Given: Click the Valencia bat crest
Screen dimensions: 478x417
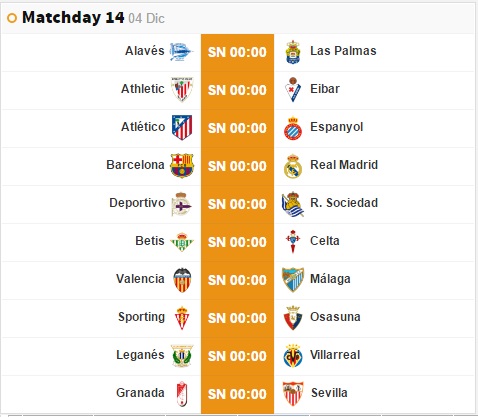Looking at the screenshot, I should tap(182, 280).
